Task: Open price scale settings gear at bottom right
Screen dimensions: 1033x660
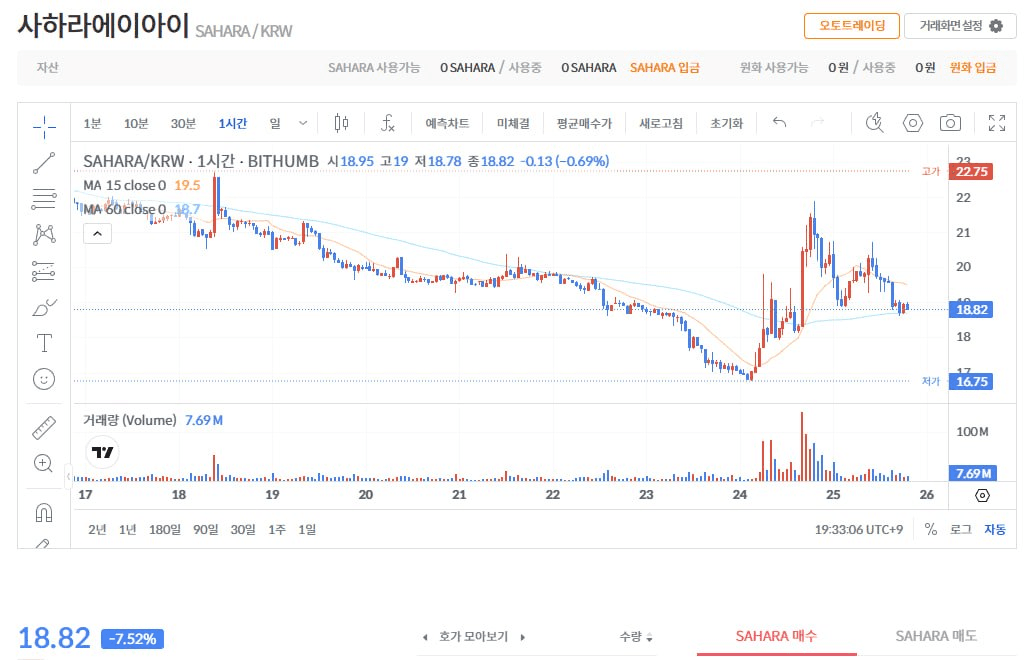Action: click(982, 495)
